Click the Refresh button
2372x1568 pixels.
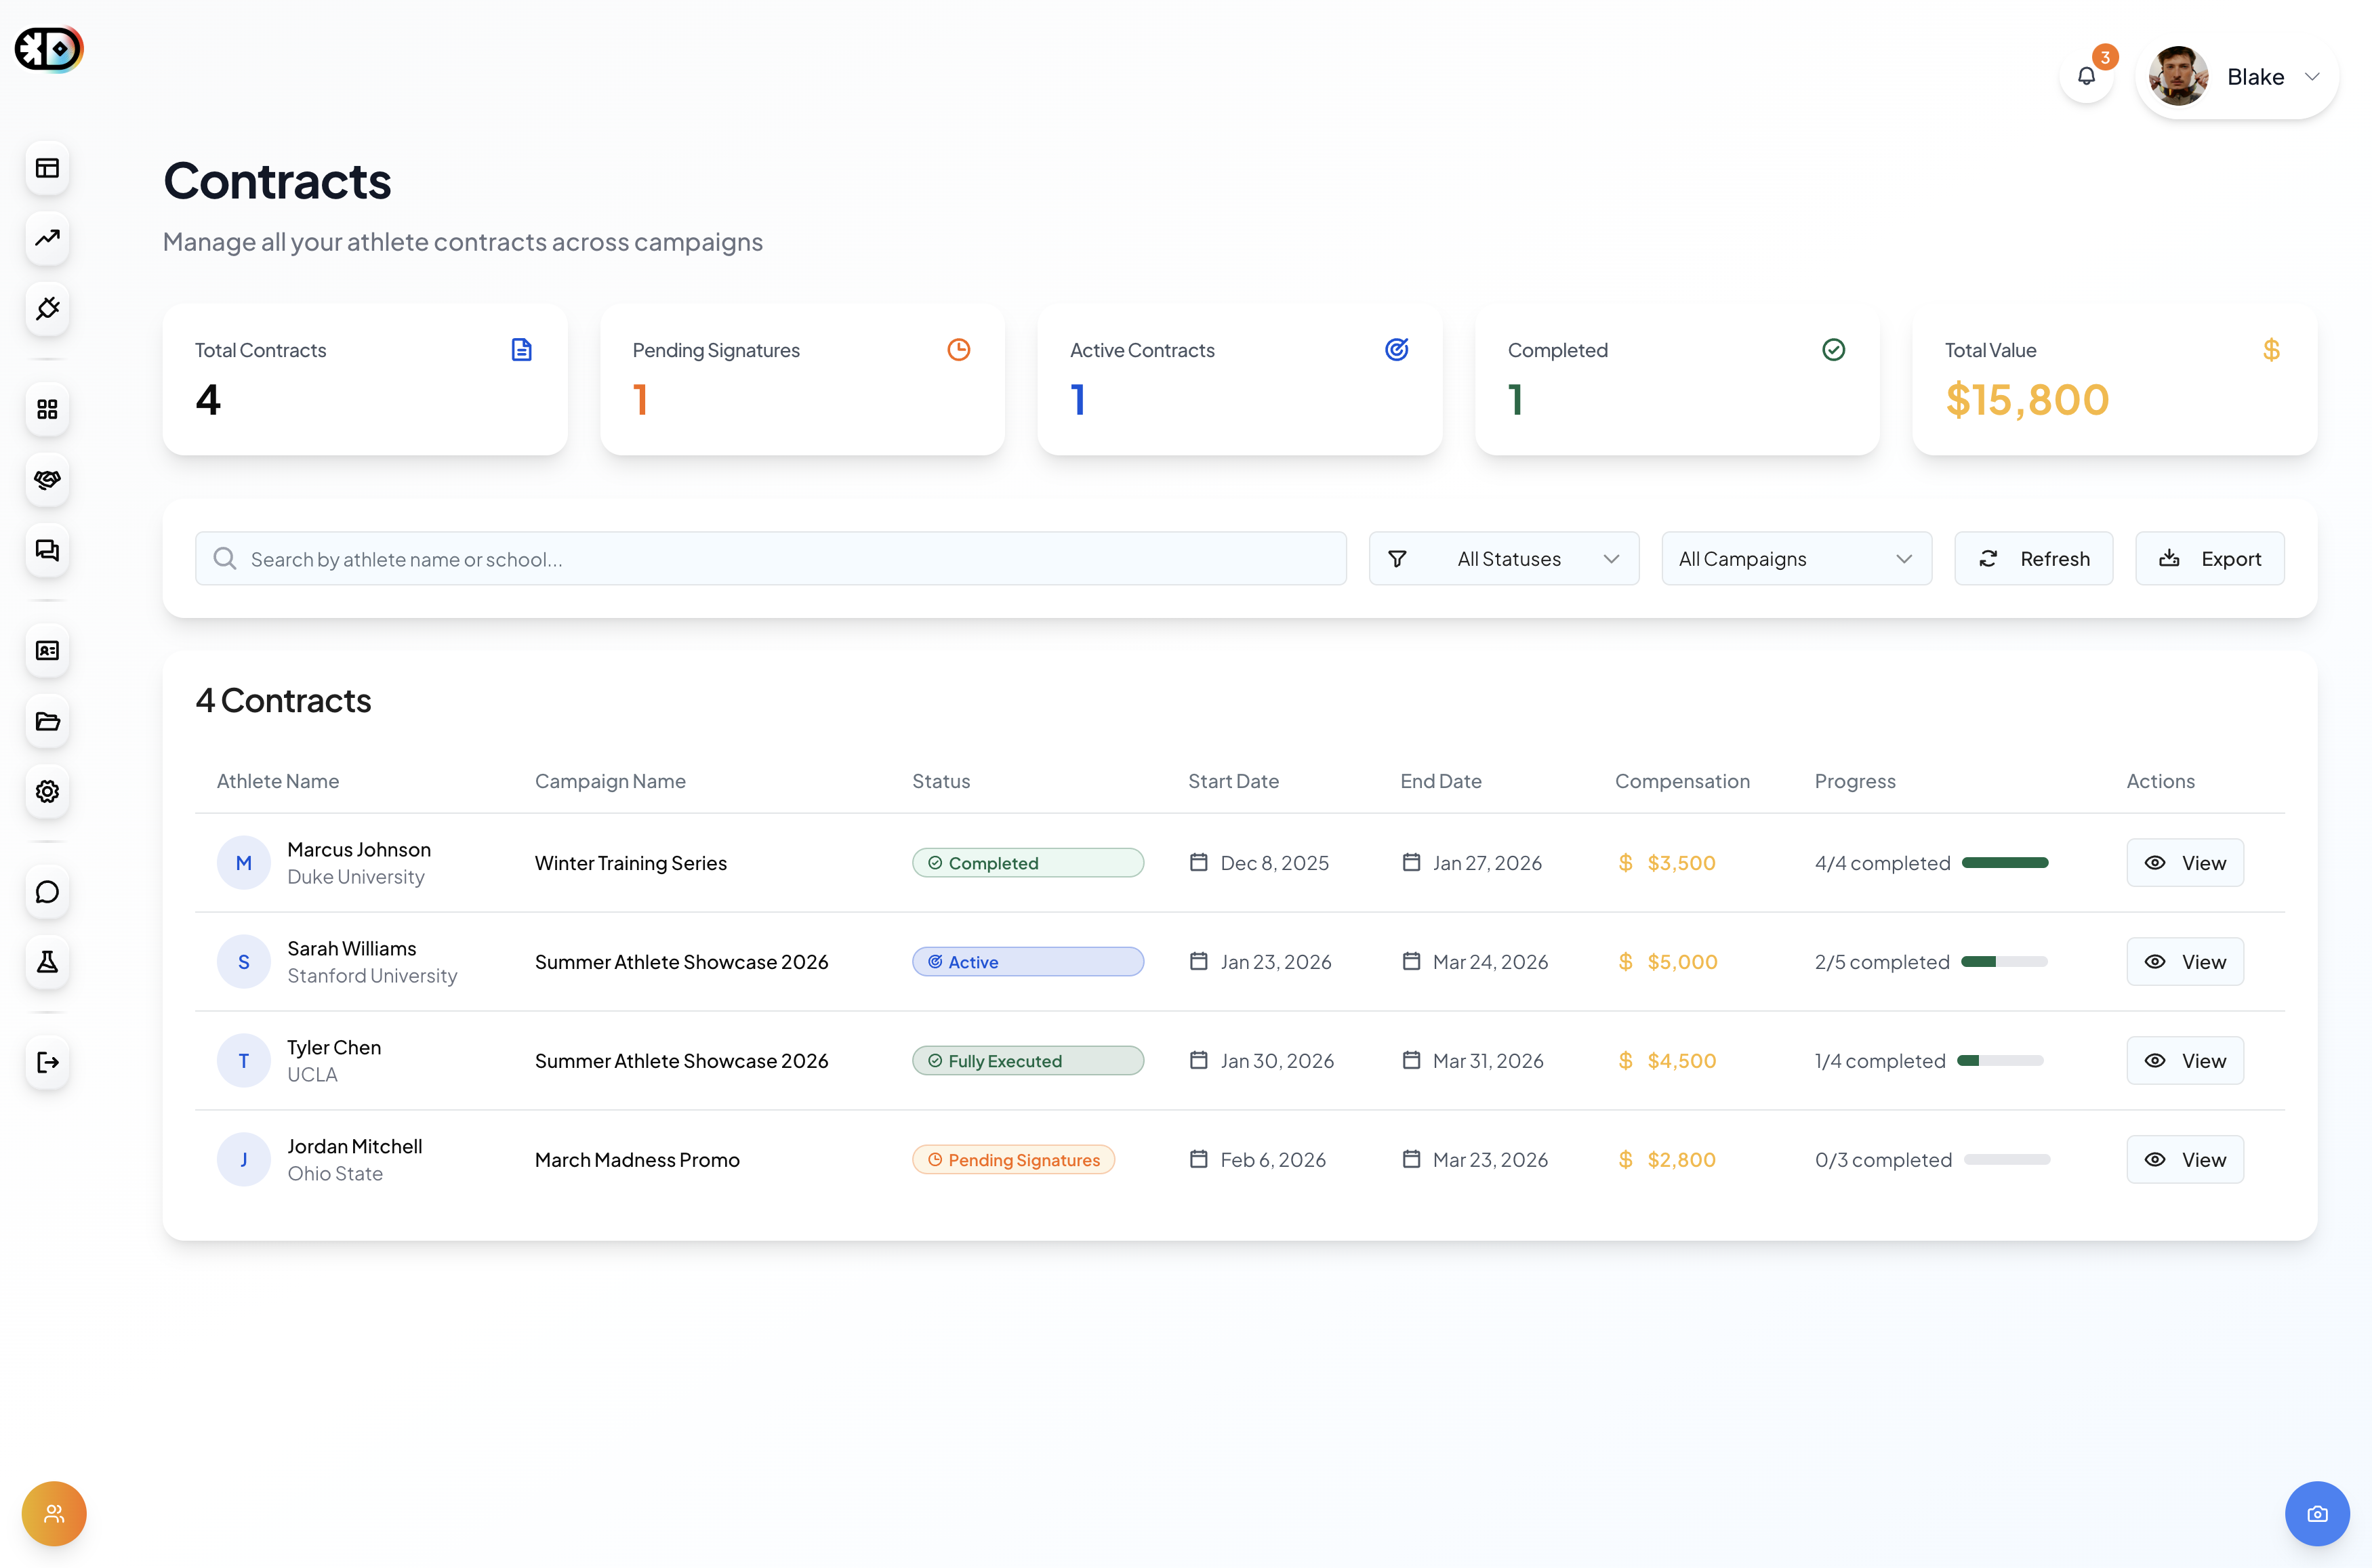coord(2034,559)
